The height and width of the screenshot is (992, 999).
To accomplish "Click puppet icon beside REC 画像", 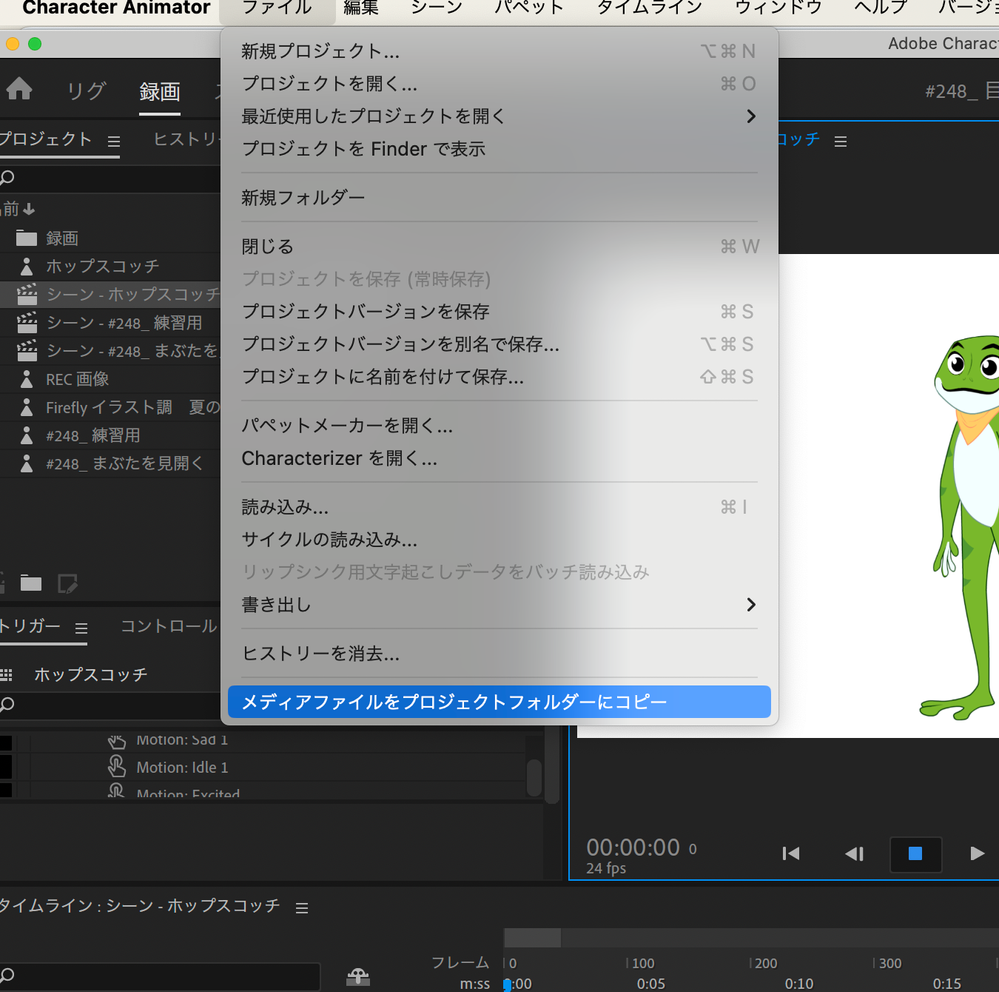I will [x=26, y=379].
